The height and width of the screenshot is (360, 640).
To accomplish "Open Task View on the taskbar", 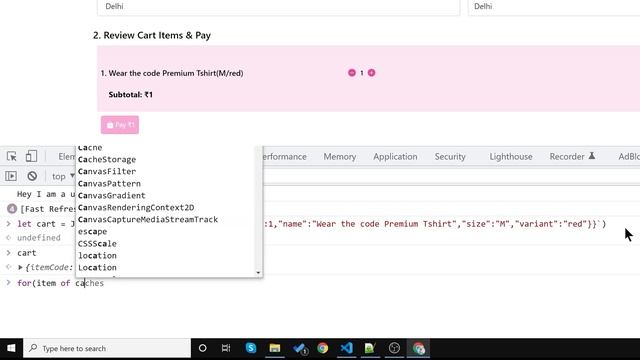I will tap(226, 348).
